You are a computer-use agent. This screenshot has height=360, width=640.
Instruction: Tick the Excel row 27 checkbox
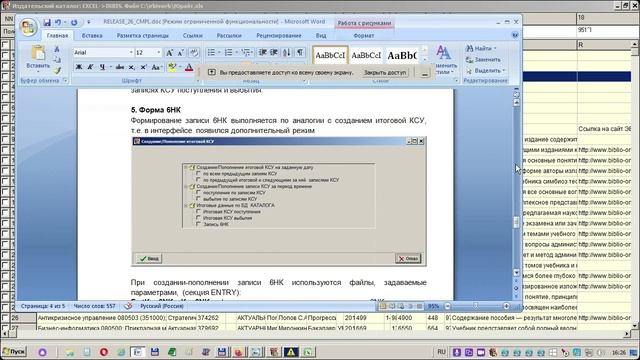pos(5,328)
